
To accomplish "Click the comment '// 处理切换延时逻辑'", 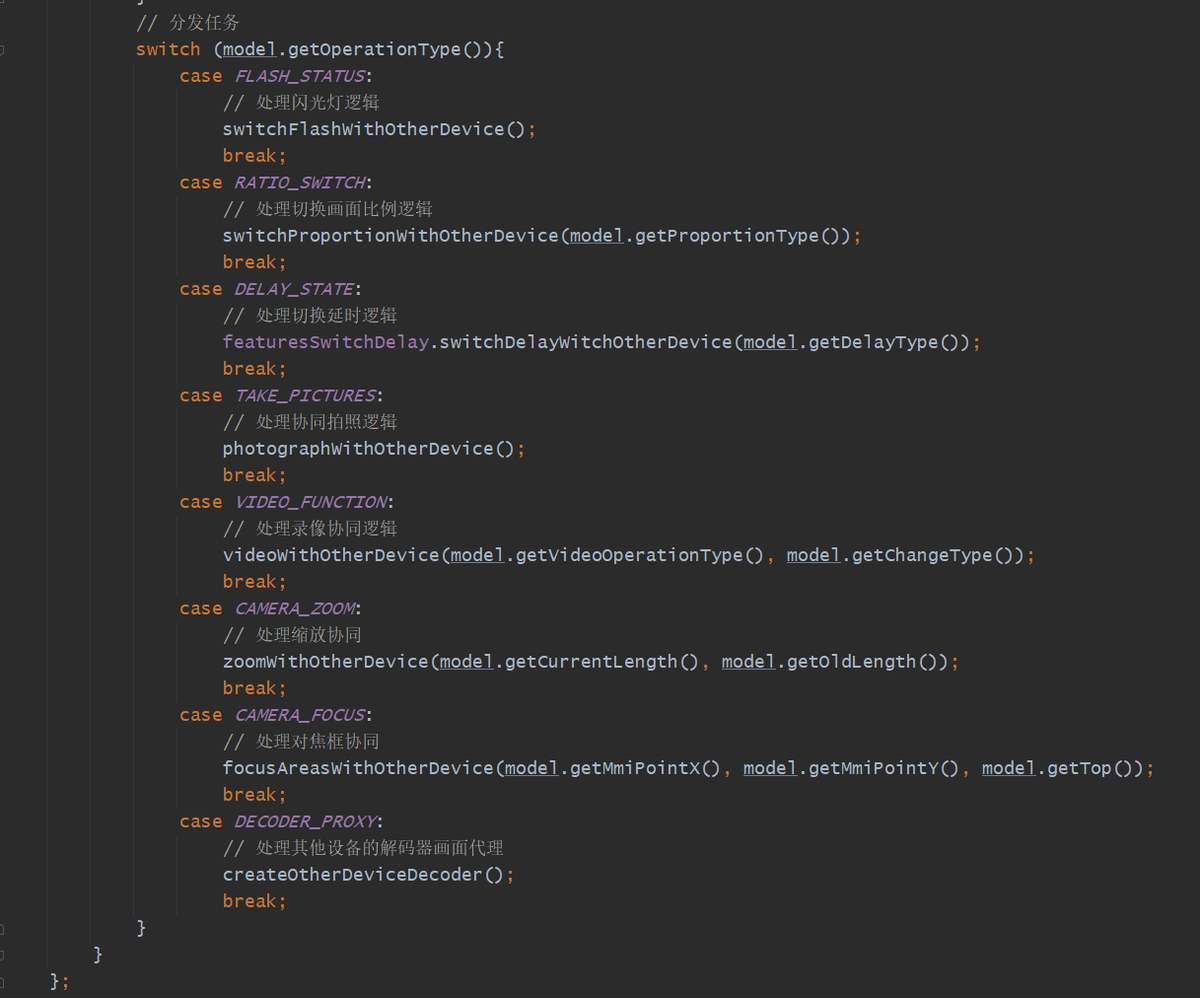I will coord(310,315).
